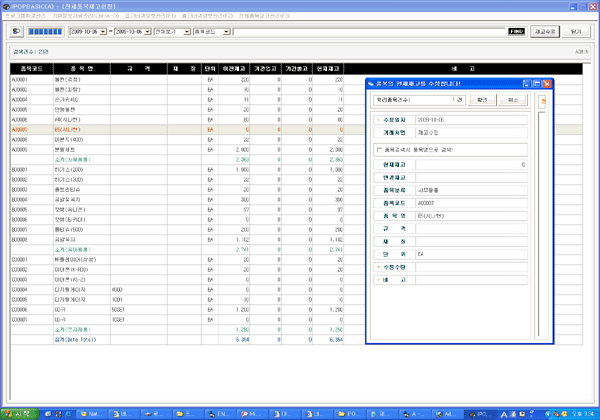Switch to the 'Nat...' taskbar window

pos(92,414)
